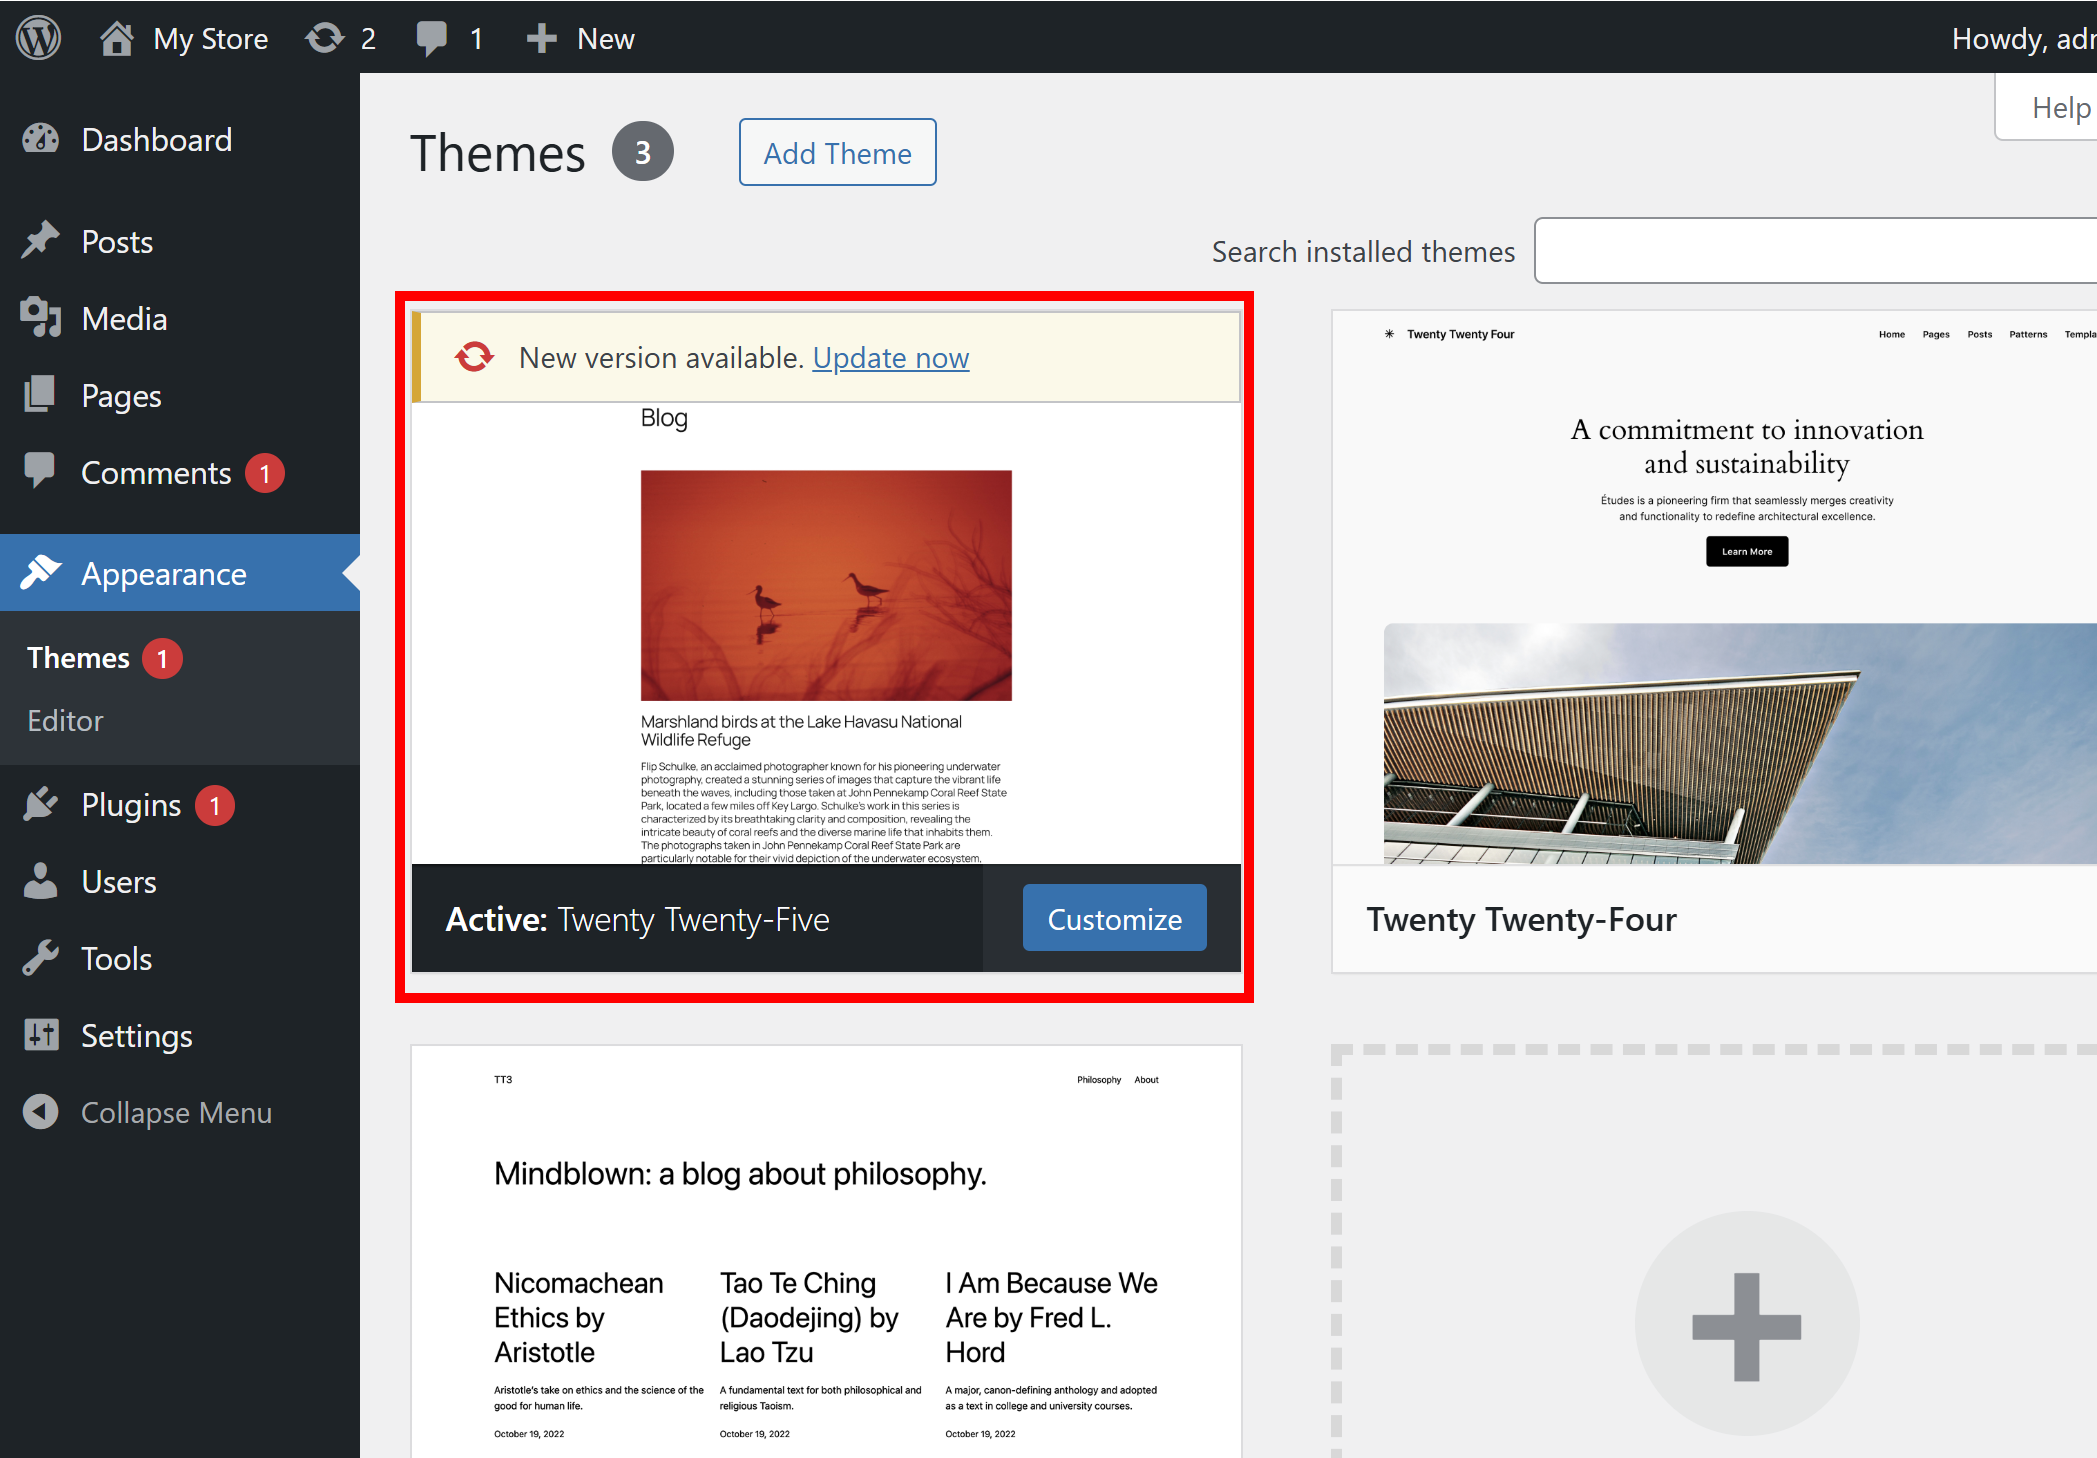Focus the Search installed themes field
This screenshot has width=2097, height=1458.
click(x=1815, y=251)
